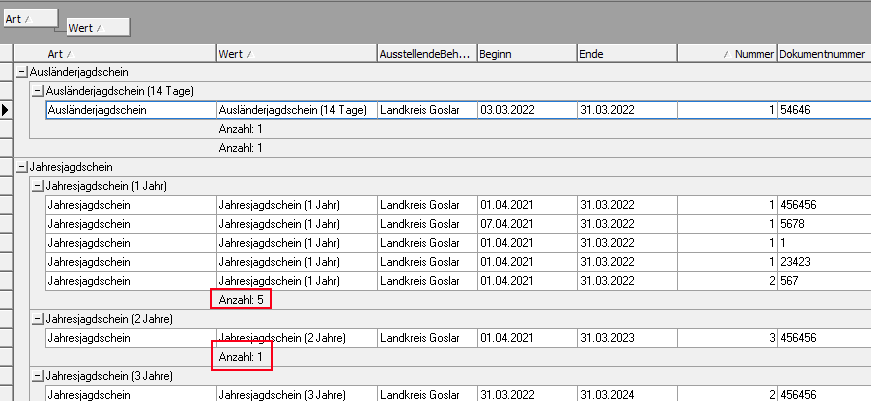
Task: Sort by the Wert column header
Action: tap(295, 53)
